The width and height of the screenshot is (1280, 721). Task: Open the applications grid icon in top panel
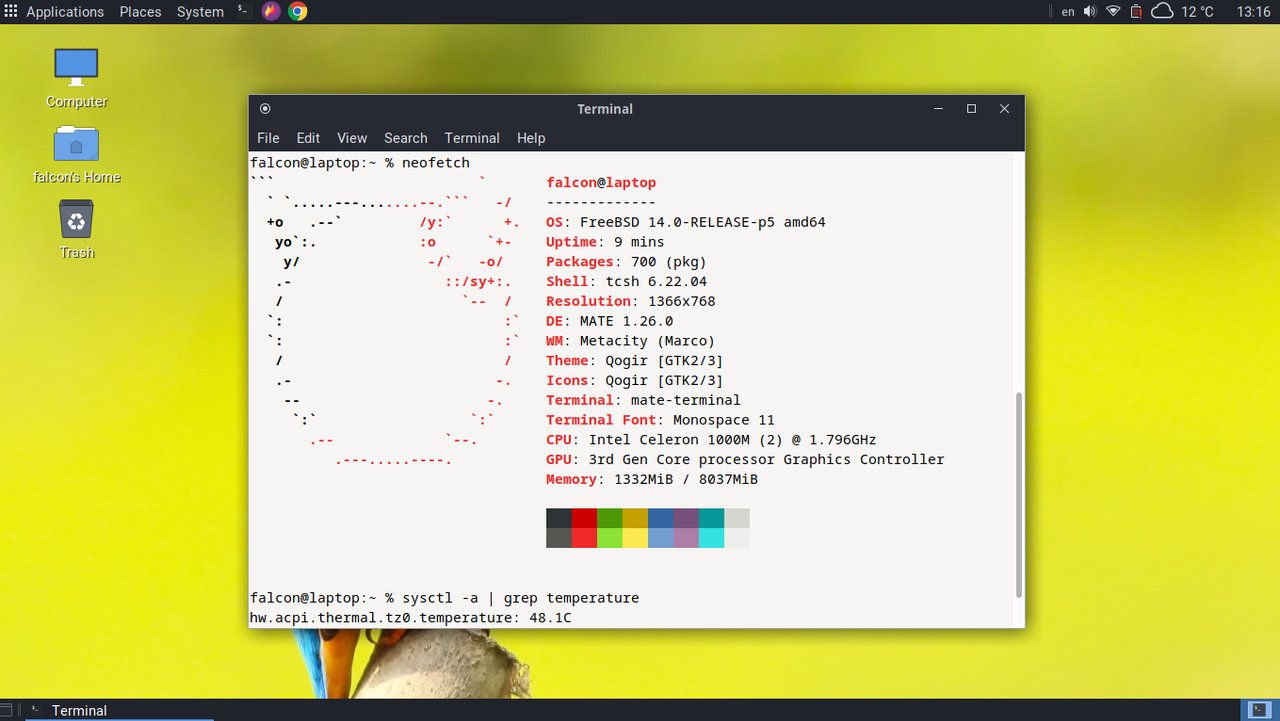[x=11, y=12]
